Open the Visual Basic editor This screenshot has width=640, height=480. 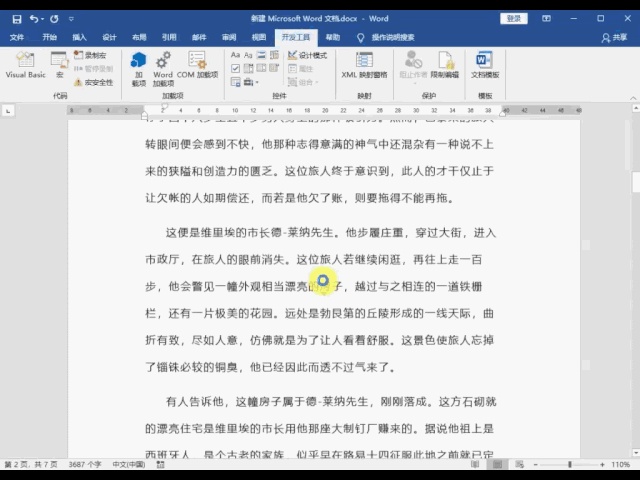pyautogui.click(x=25, y=65)
